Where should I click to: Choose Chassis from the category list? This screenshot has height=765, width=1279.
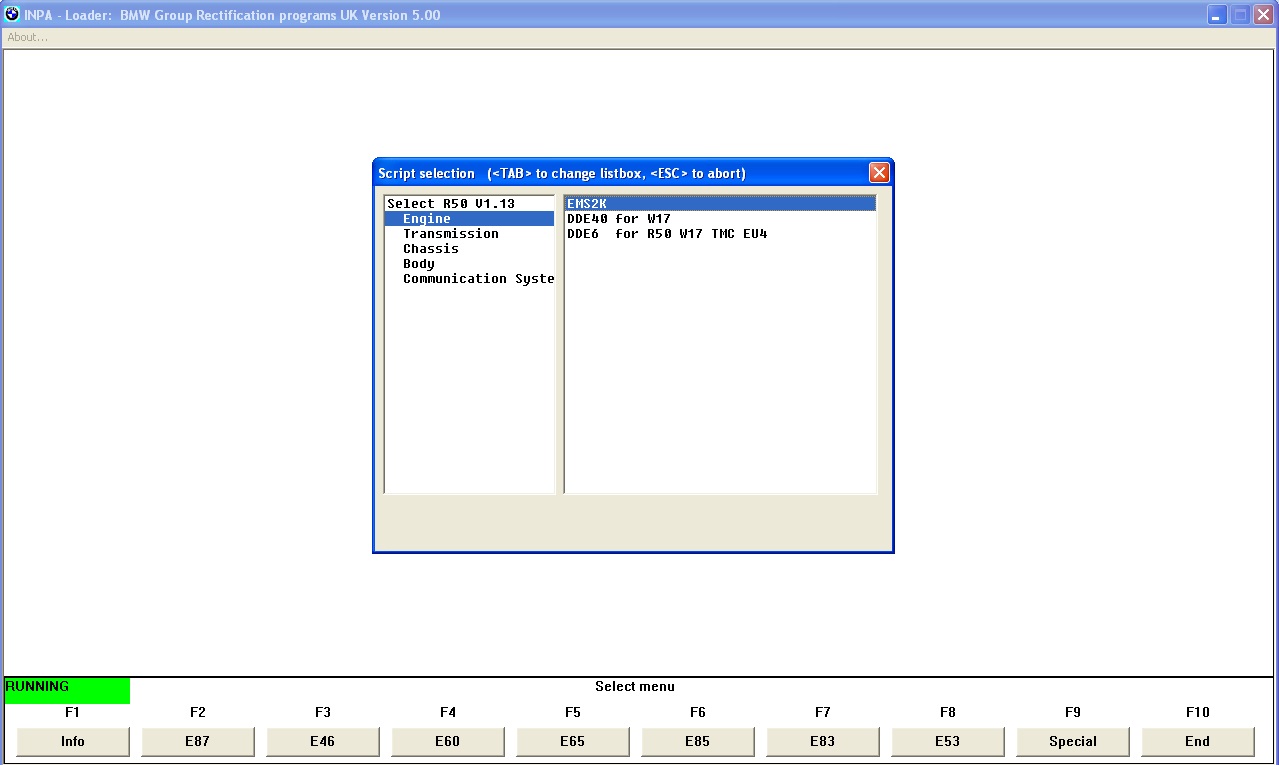(x=430, y=249)
